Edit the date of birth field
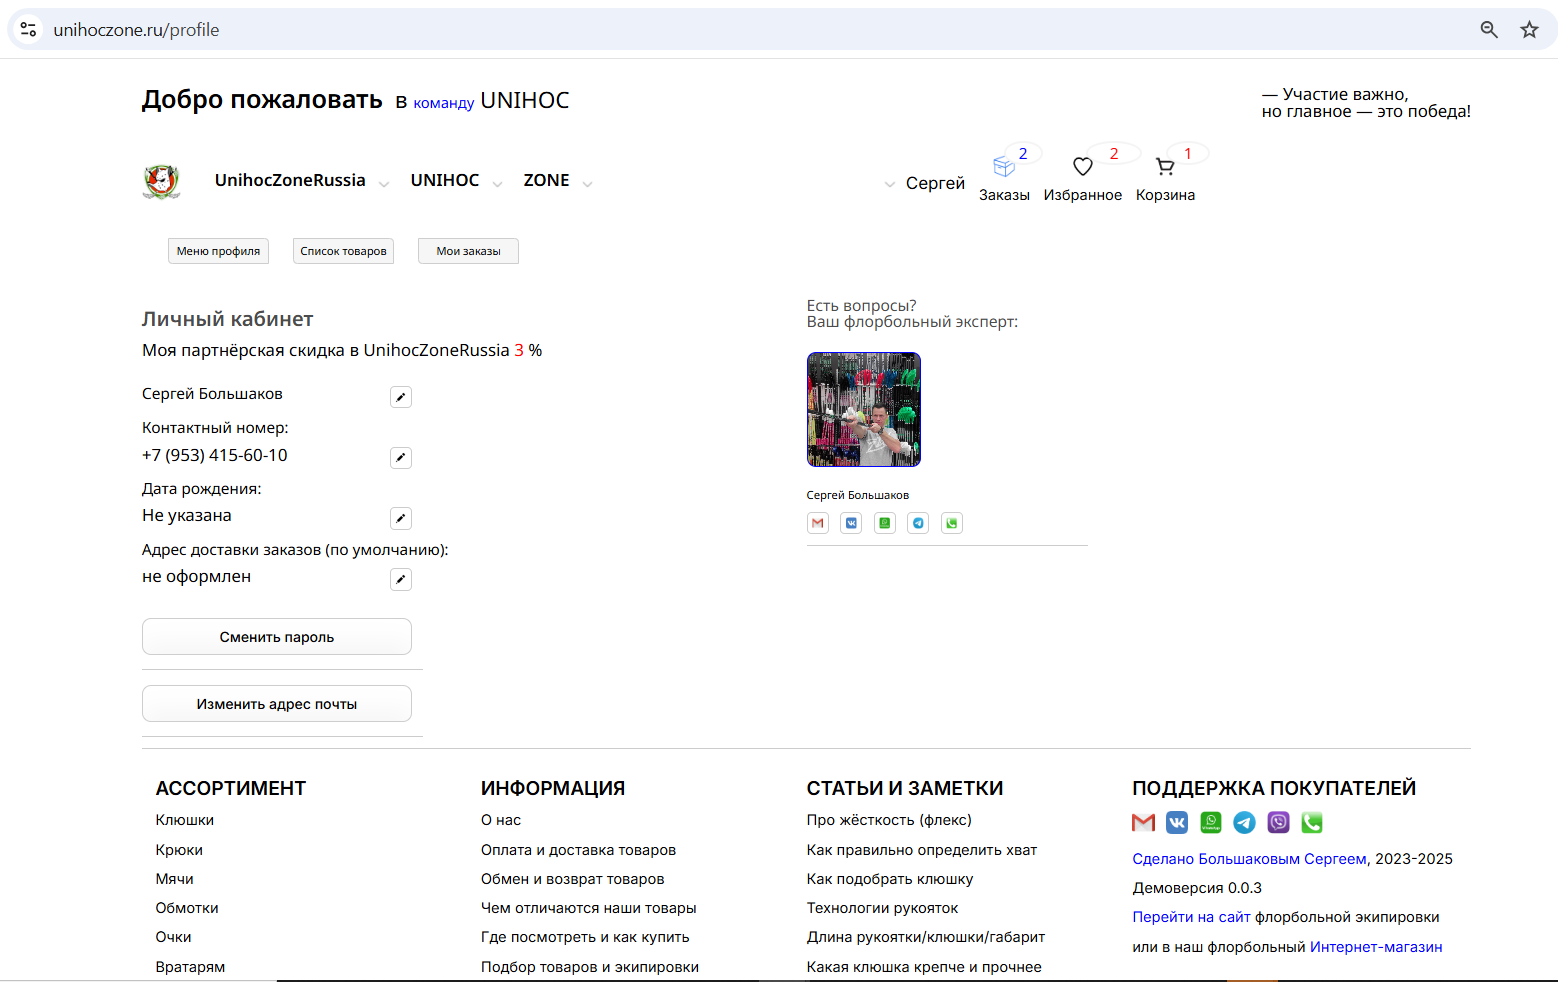 click(401, 518)
